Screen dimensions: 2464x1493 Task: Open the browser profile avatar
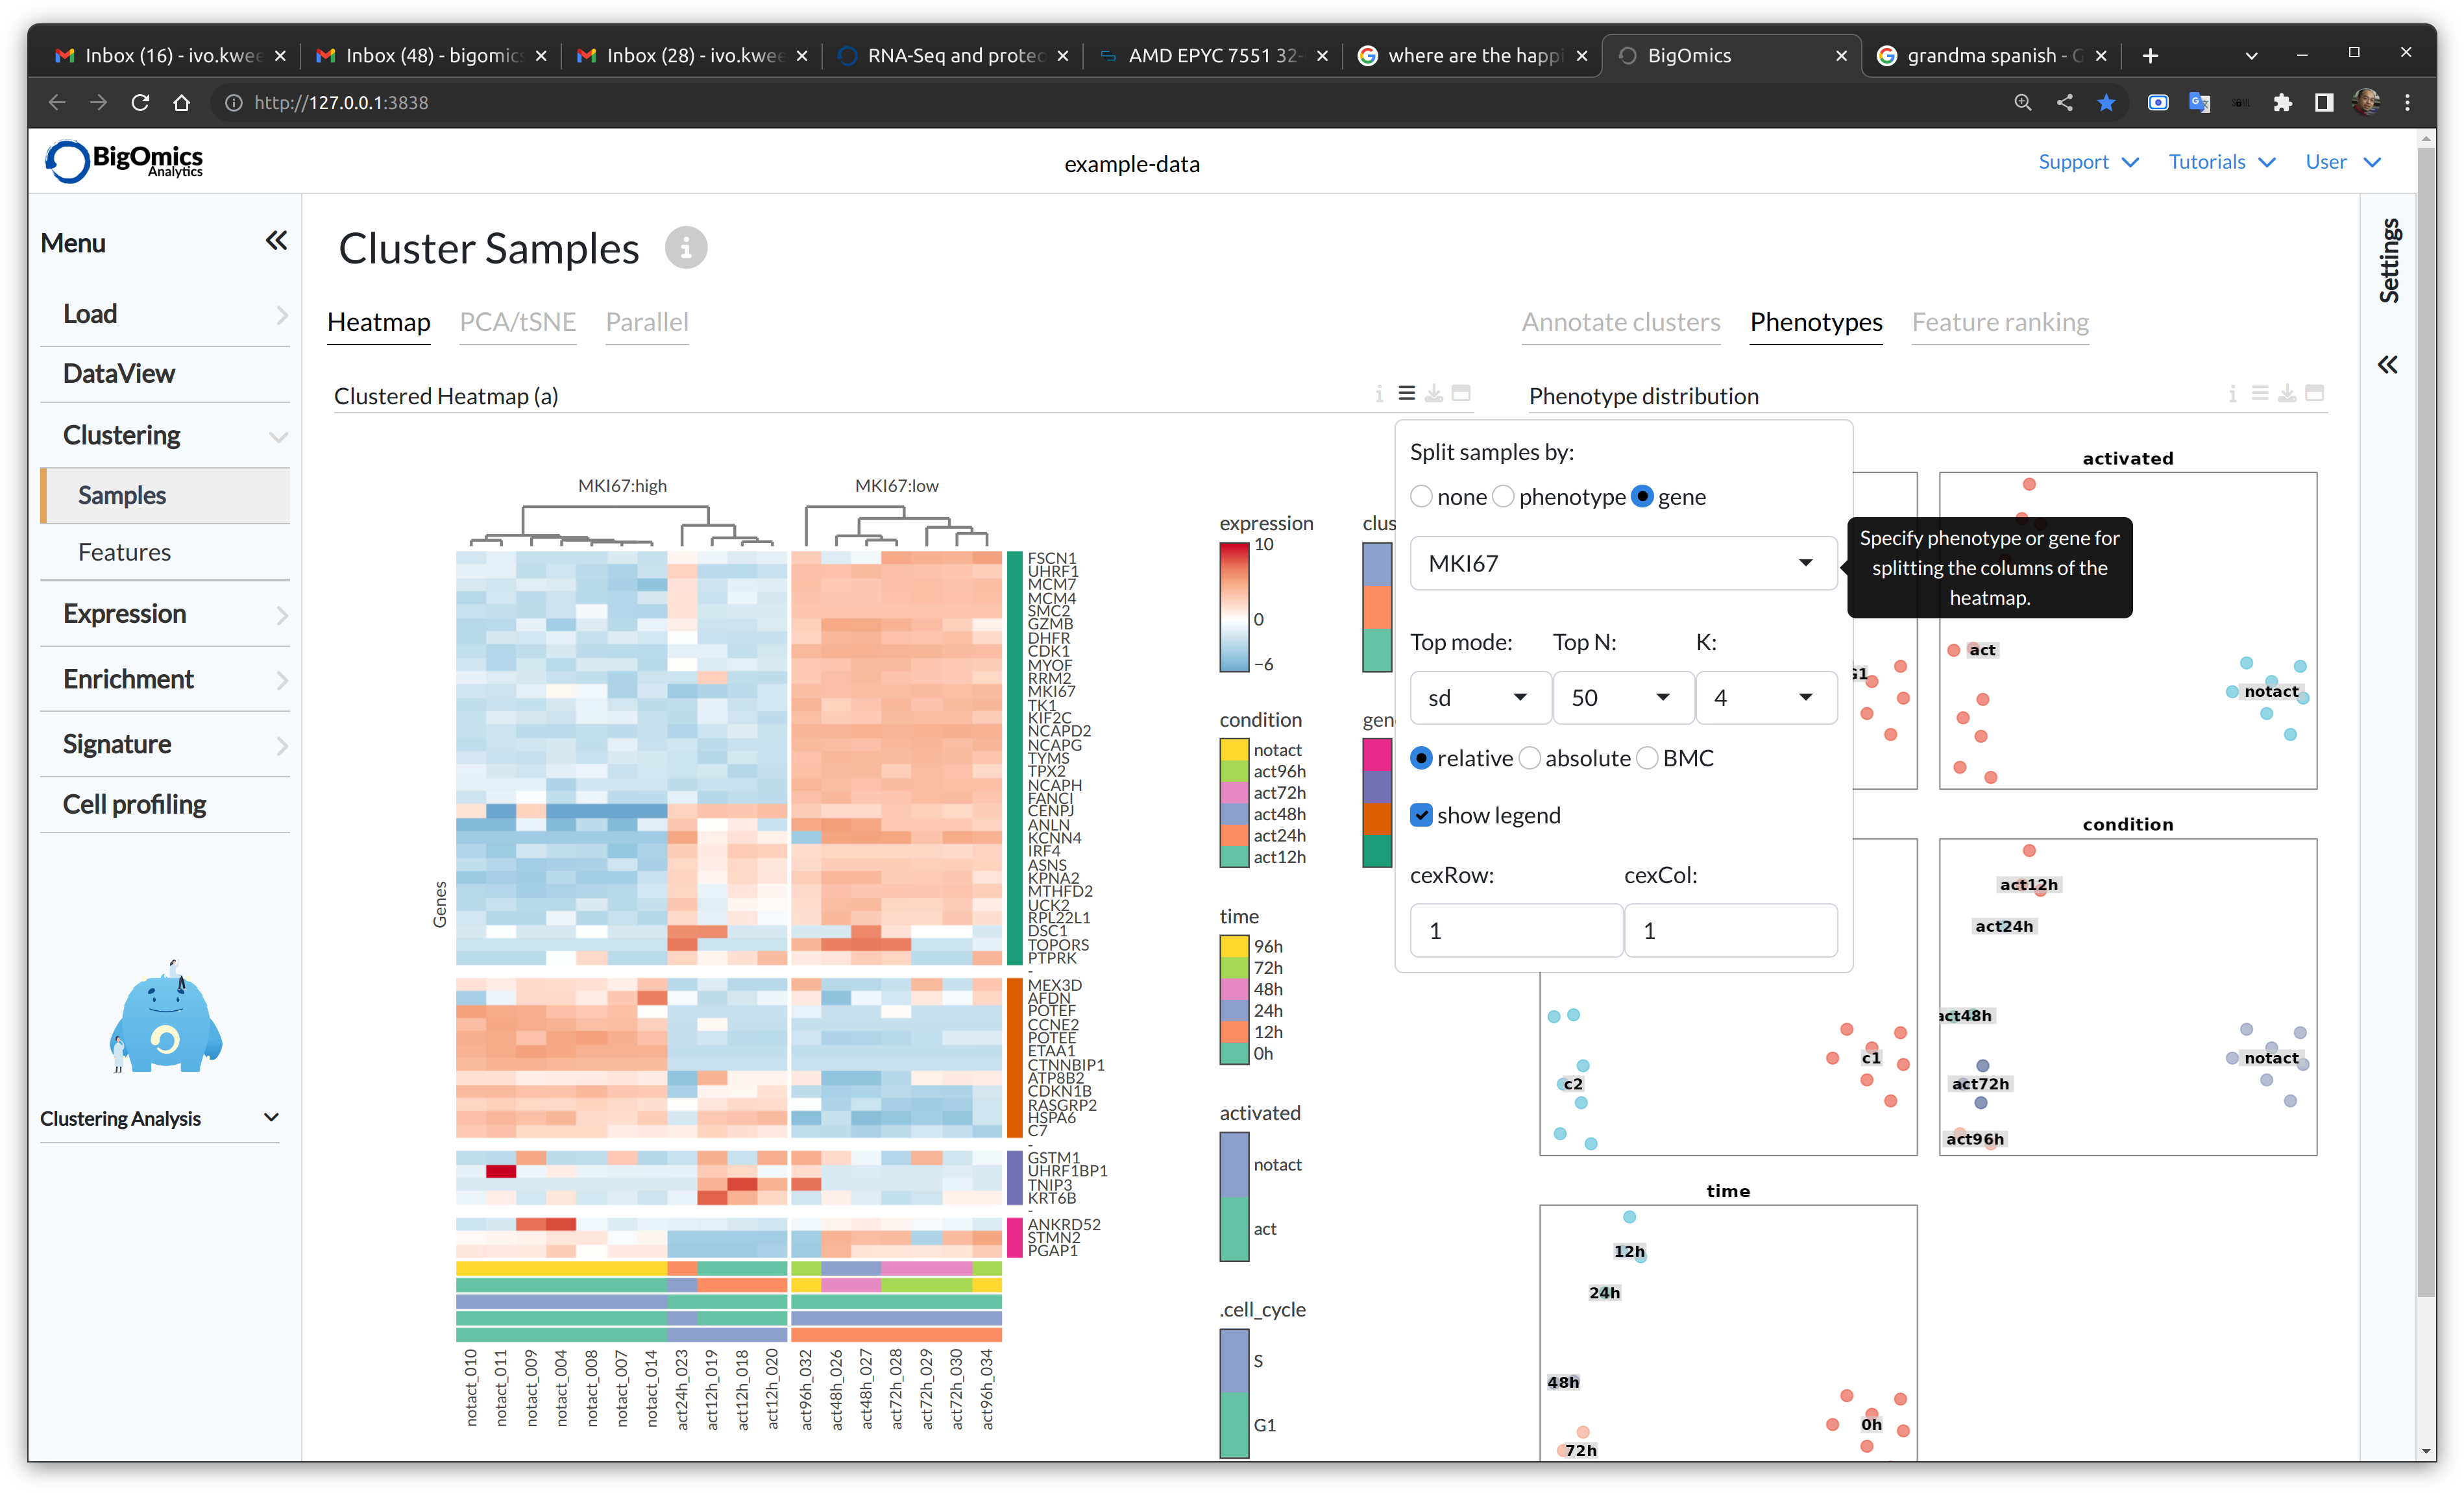point(2366,102)
